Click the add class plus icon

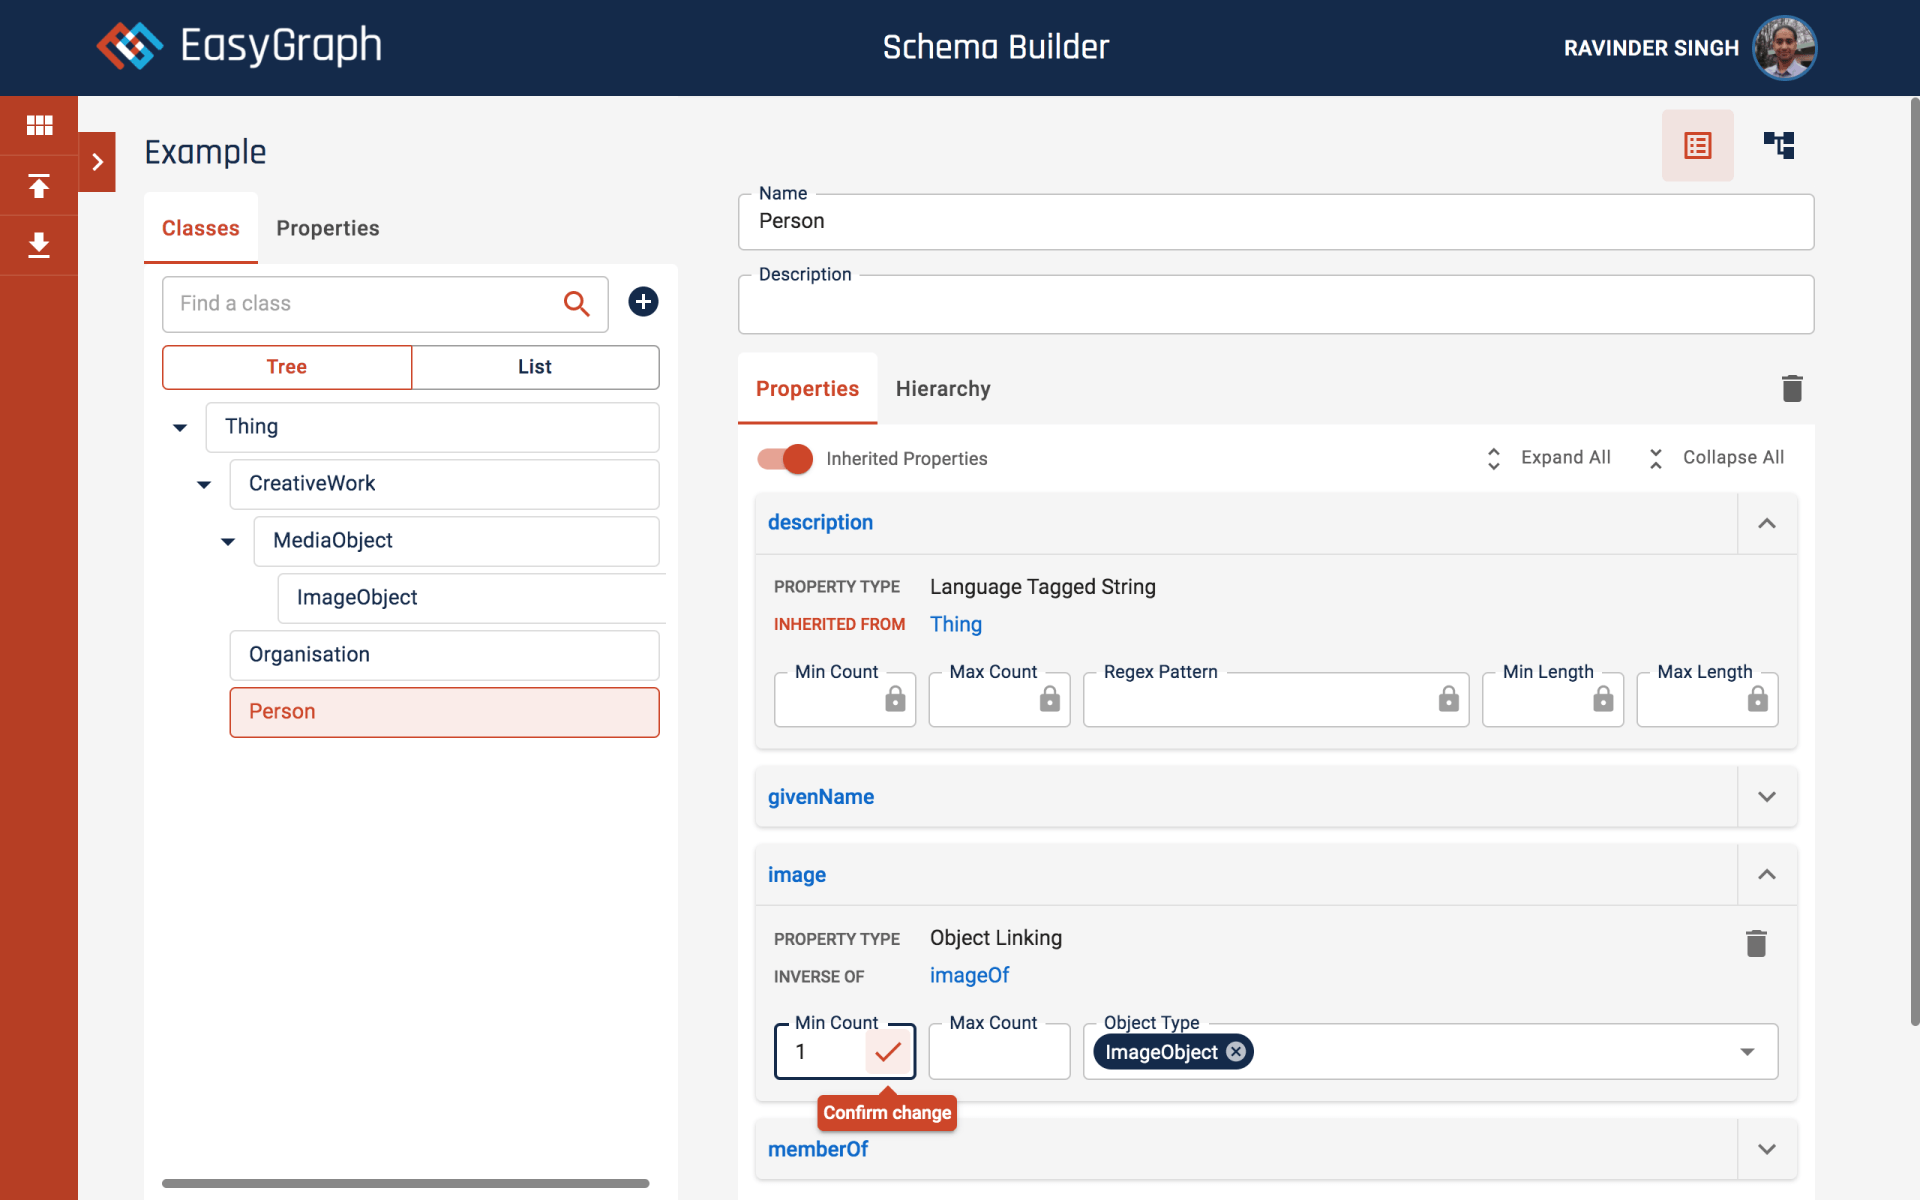pyautogui.click(x=643, y=302)
